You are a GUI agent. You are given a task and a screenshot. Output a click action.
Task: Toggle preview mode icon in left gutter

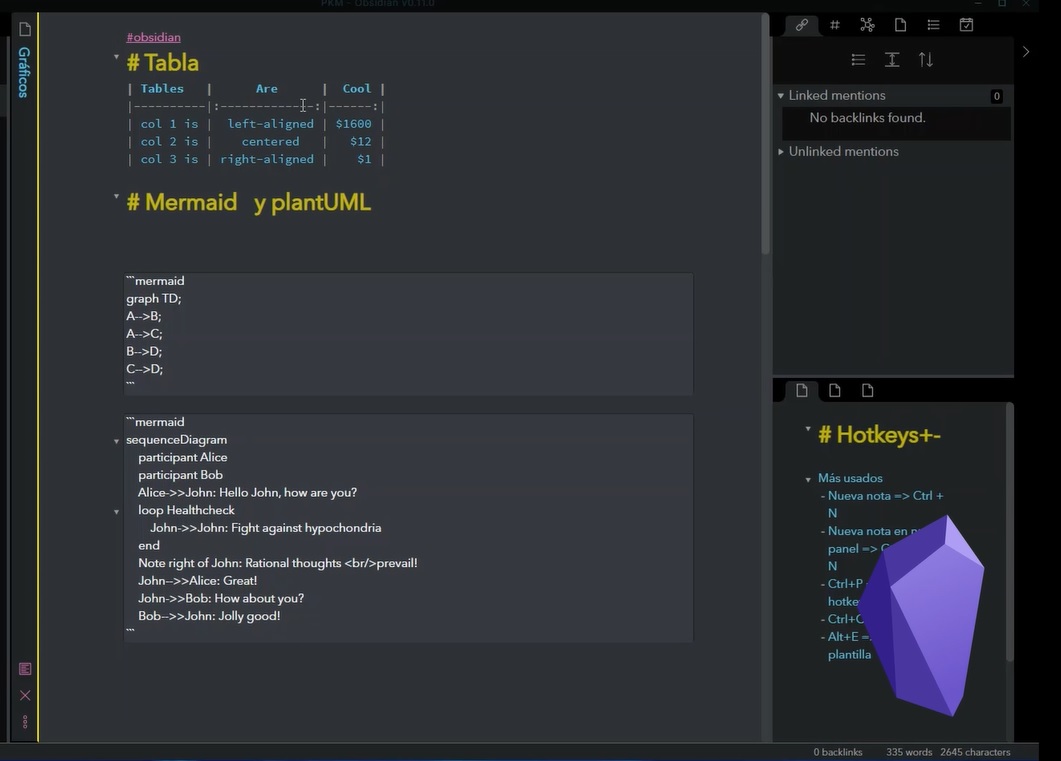[25, 669]
